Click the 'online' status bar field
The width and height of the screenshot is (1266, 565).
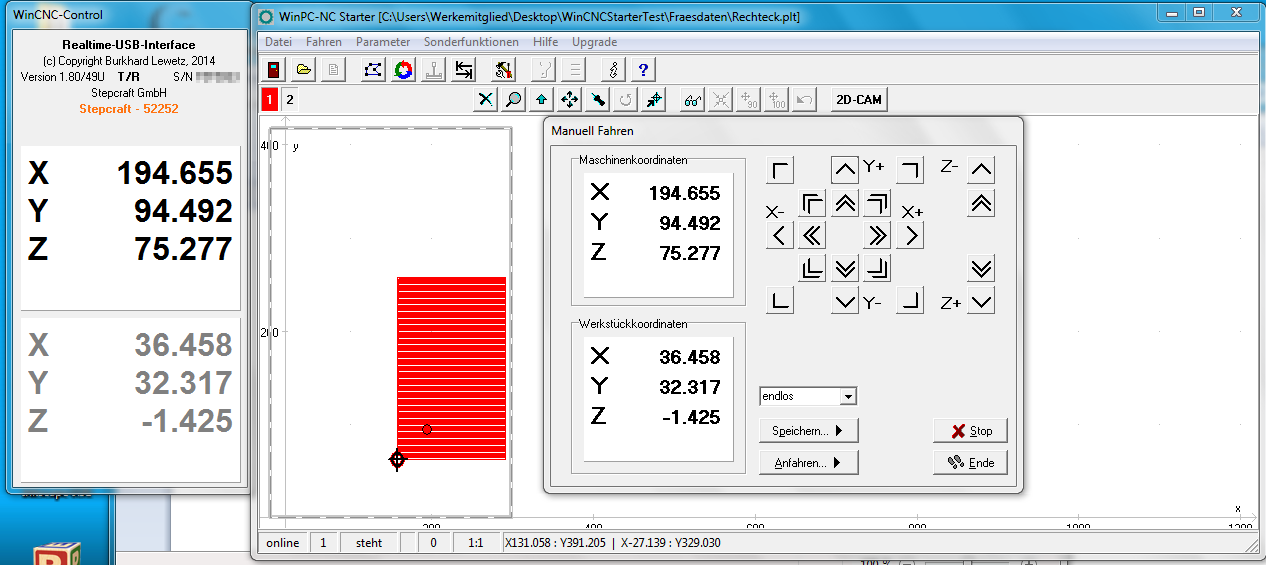[283, 543]
